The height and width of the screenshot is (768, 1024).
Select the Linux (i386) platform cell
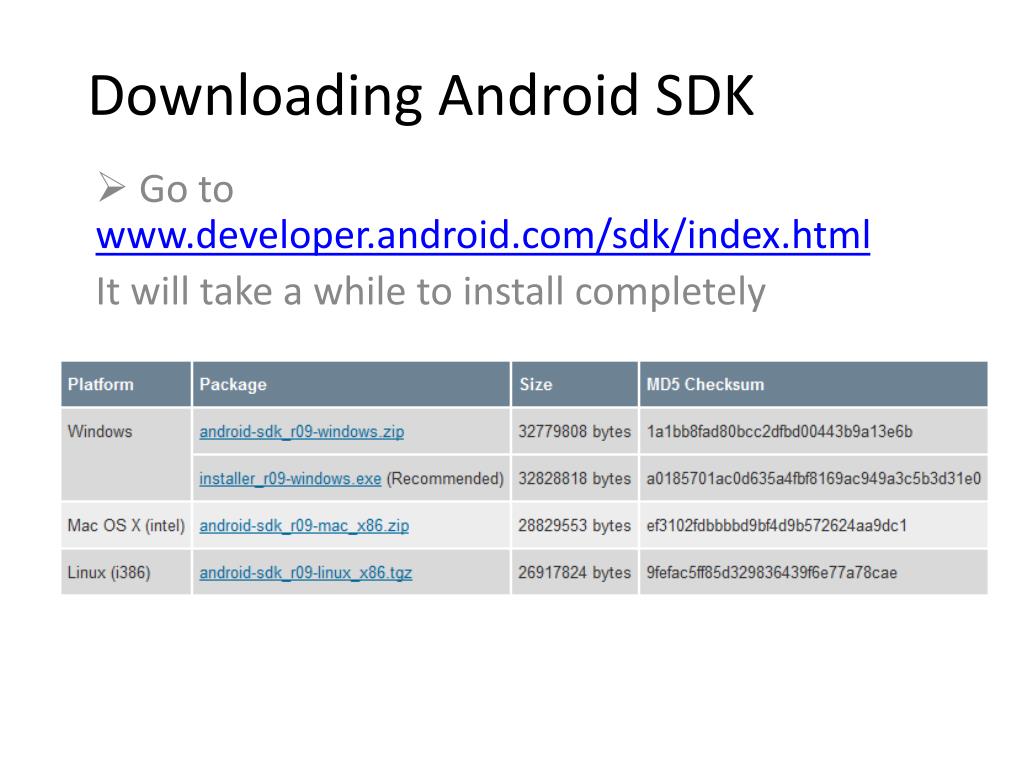(126, 572)
